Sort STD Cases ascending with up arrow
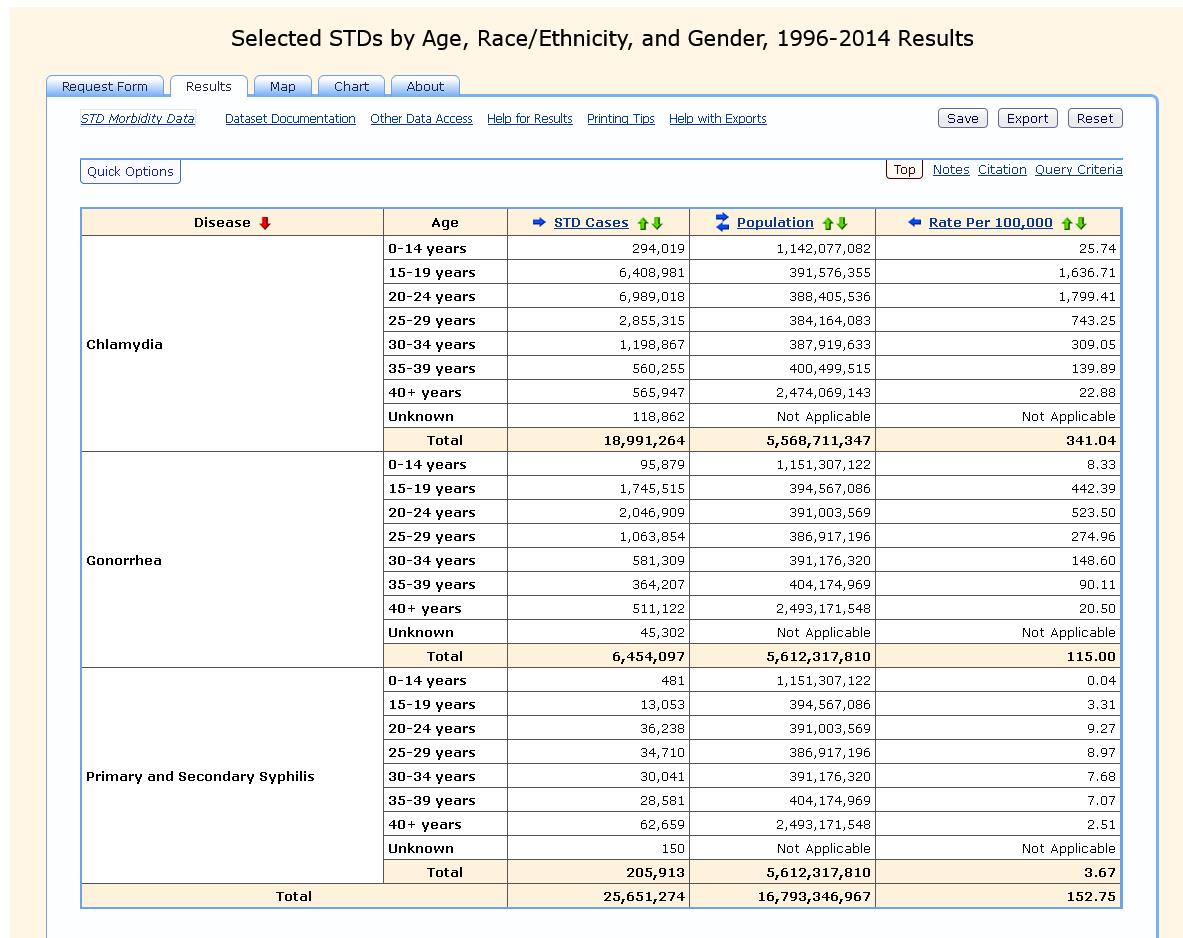Image resolution: width=1183 pixels, height=938 pixels. 643,224
